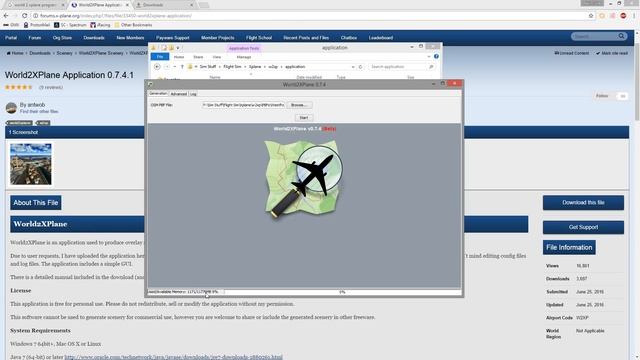This screenshot has width=640, height=360.
Task: Reload the page in the browser
Action: click(24, 16)
